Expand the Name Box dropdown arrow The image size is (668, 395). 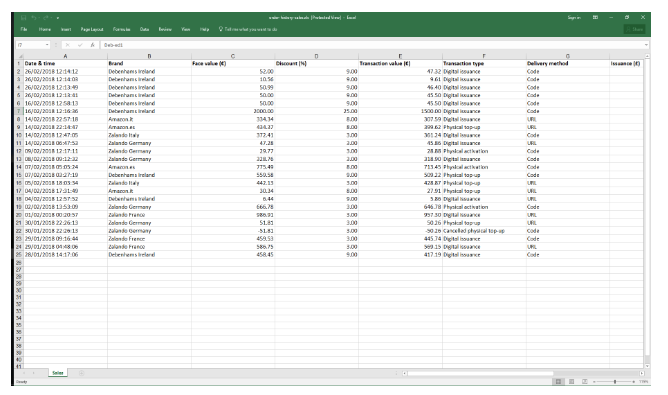pos(47,45)
